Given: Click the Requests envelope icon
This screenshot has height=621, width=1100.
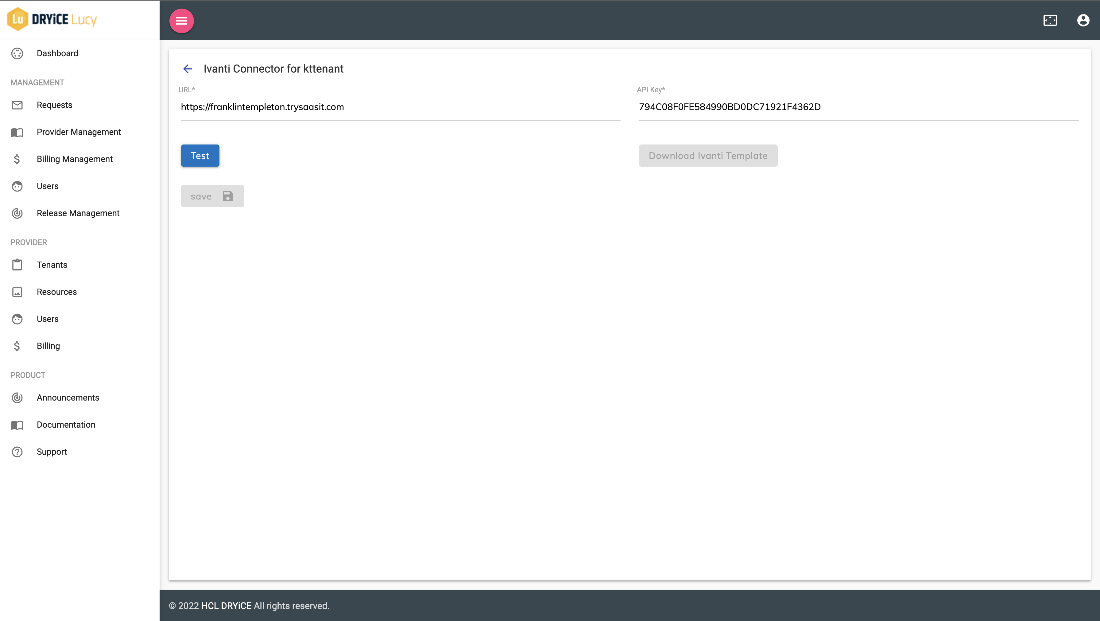Looking at the screenshot, I should click(18, 105).
